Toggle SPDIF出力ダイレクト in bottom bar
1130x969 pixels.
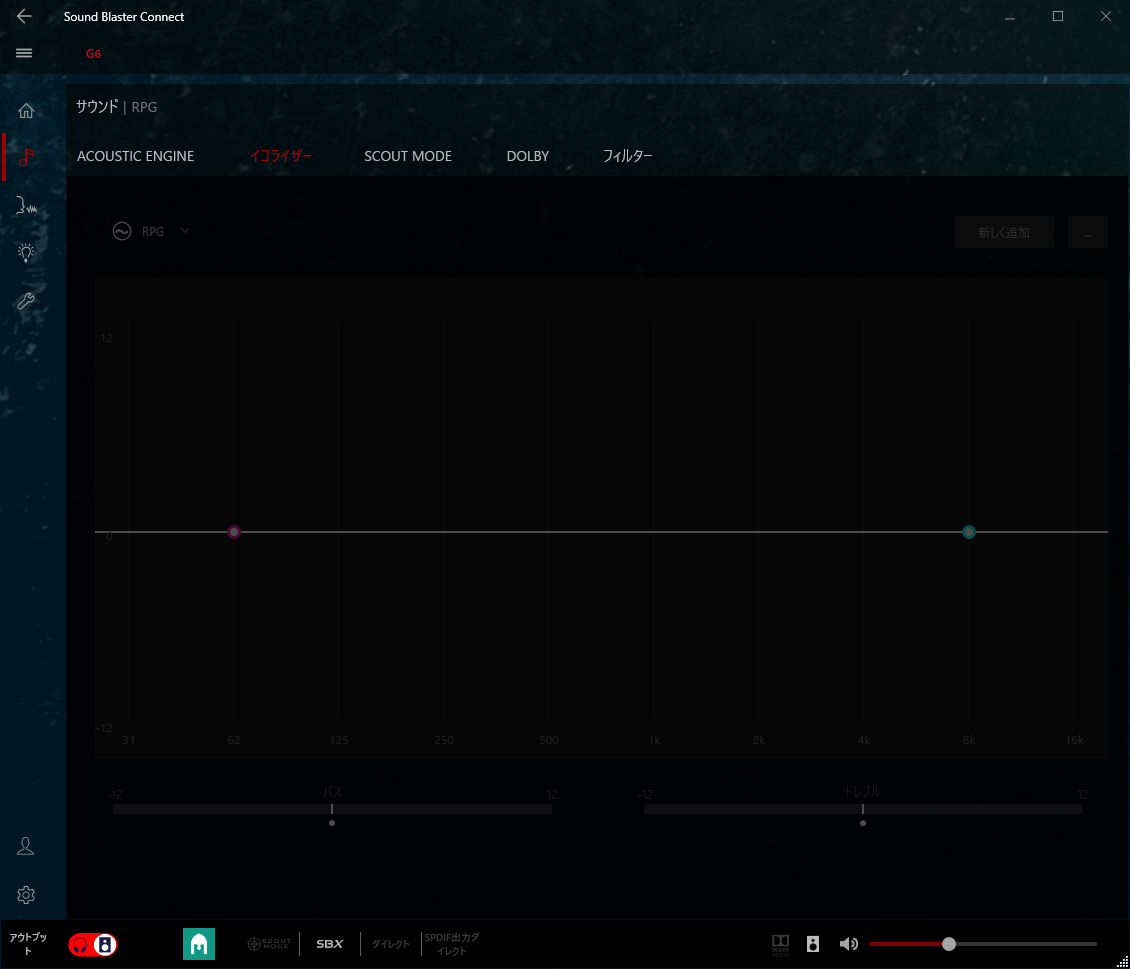[452, 944]
